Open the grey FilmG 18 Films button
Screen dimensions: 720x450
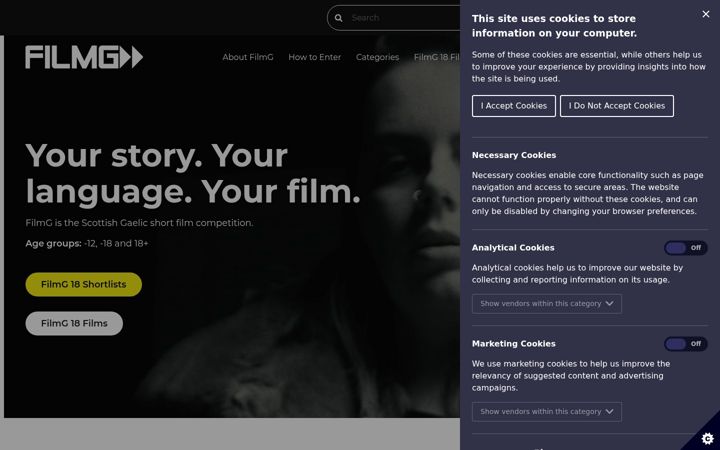pyautogui.click(x=74, y=323)
